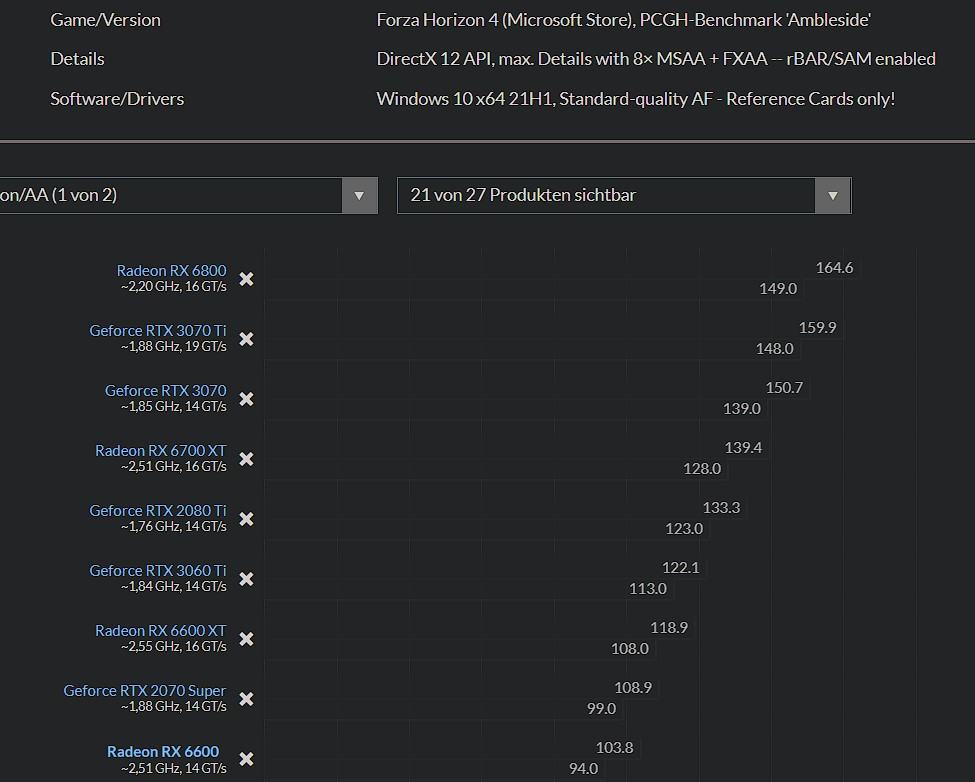Open the resolution/AA (1 von 2) dropdown

click(188, 195)
